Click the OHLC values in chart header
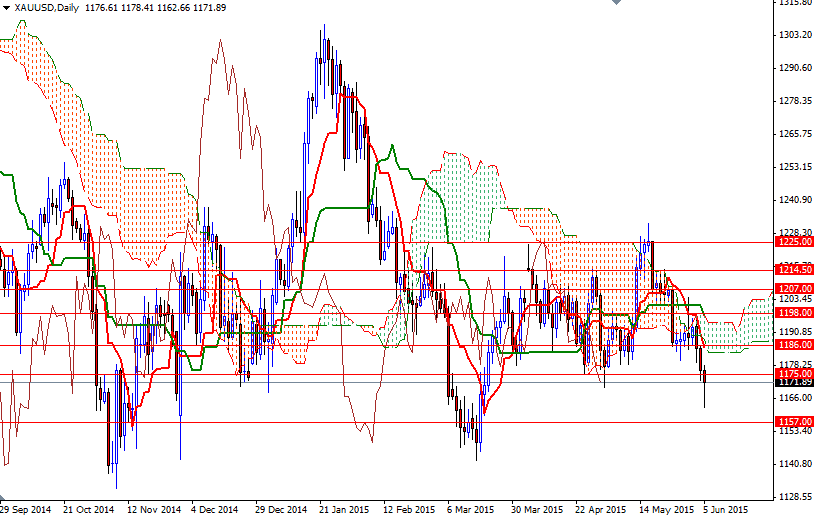 [x=171, y=8]
